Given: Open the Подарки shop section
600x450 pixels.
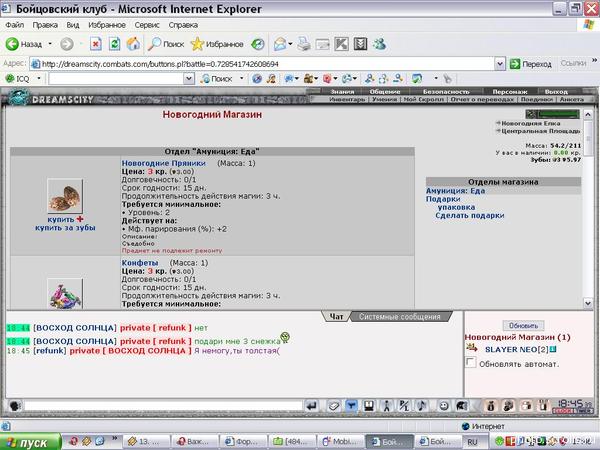Looking at the screenshot, I should (443, 199).
